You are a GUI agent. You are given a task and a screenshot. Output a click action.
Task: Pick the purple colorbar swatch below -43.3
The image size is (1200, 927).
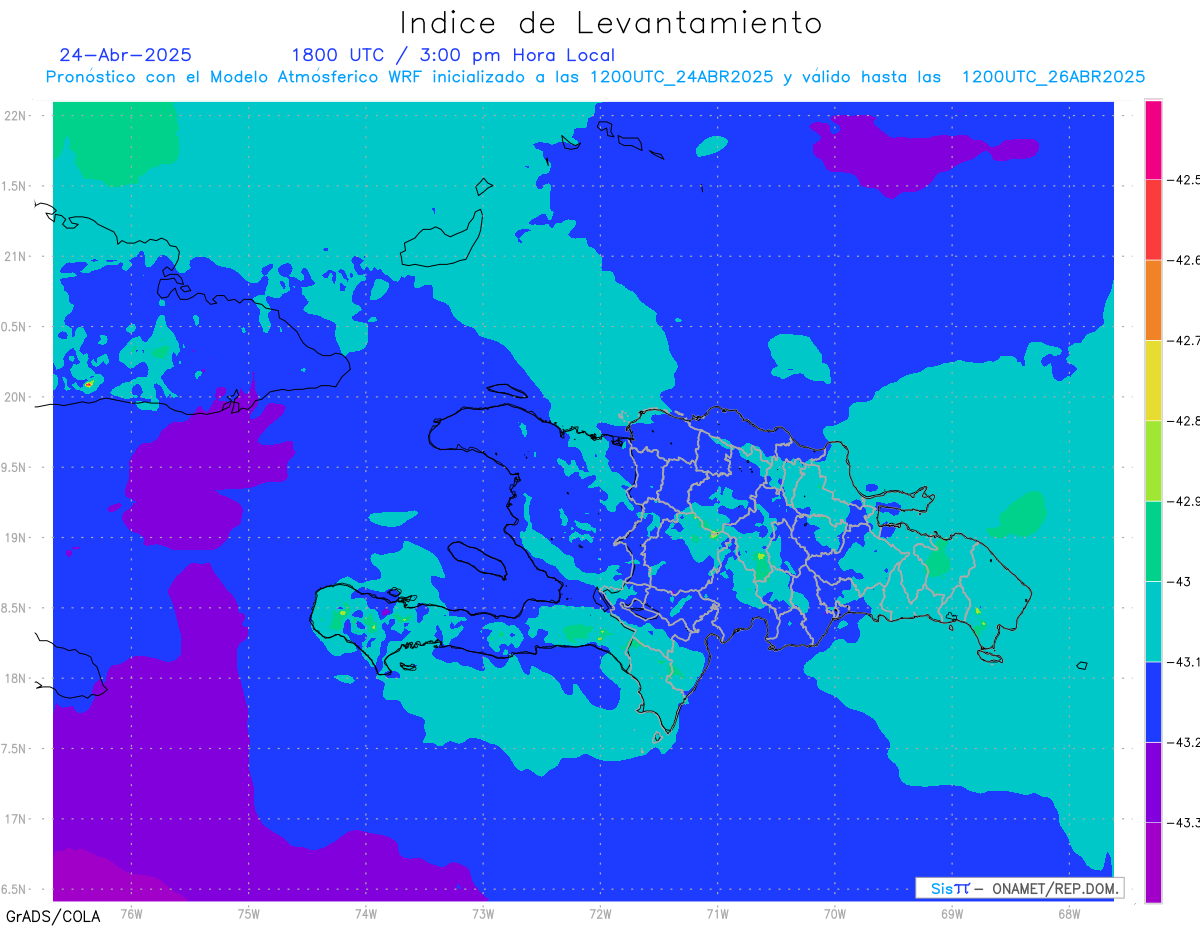coord(1153,862)
